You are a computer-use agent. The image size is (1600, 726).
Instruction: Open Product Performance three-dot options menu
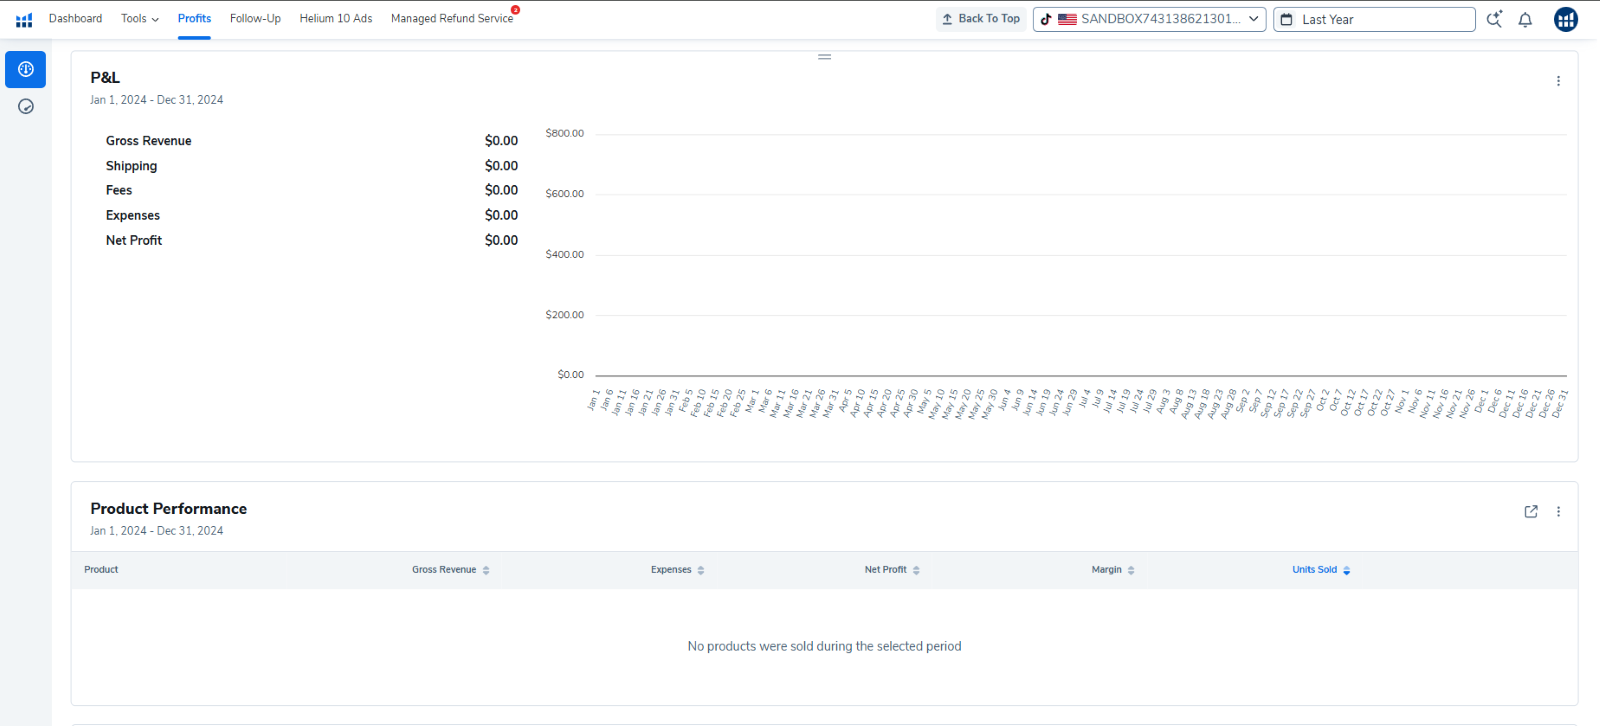(x=1558, y=511)
